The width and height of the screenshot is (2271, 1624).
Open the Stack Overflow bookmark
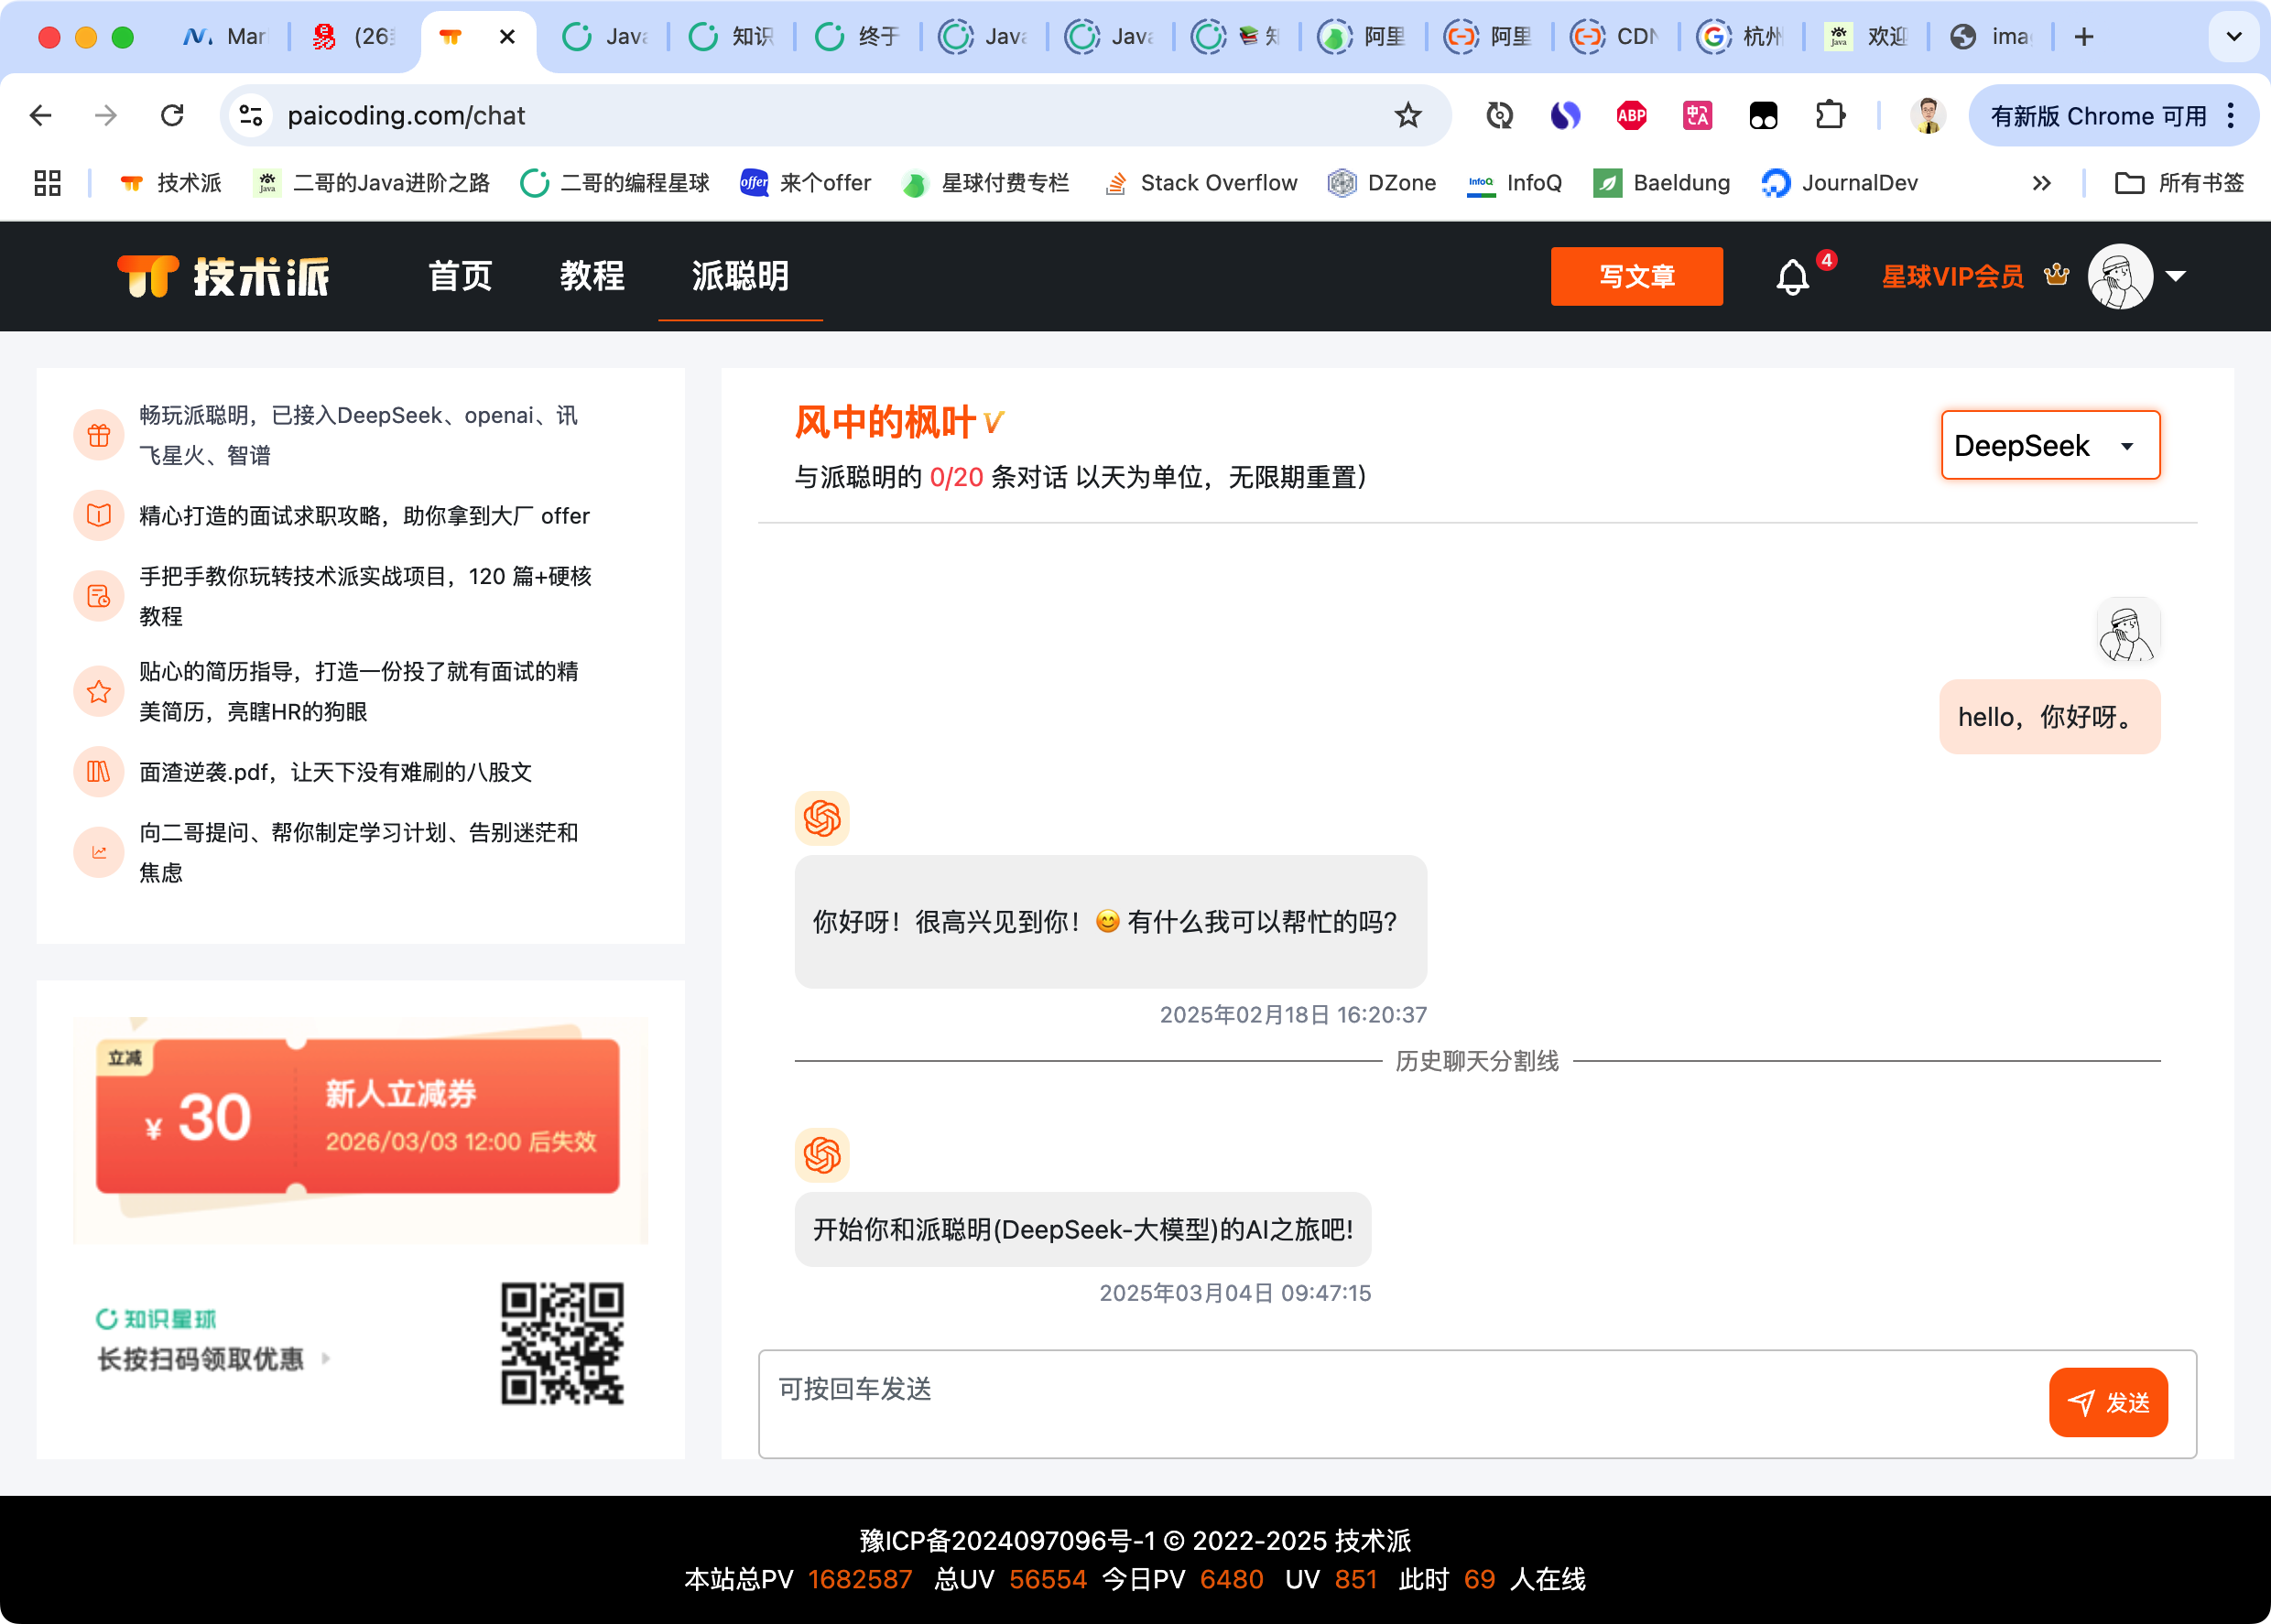1200,182
